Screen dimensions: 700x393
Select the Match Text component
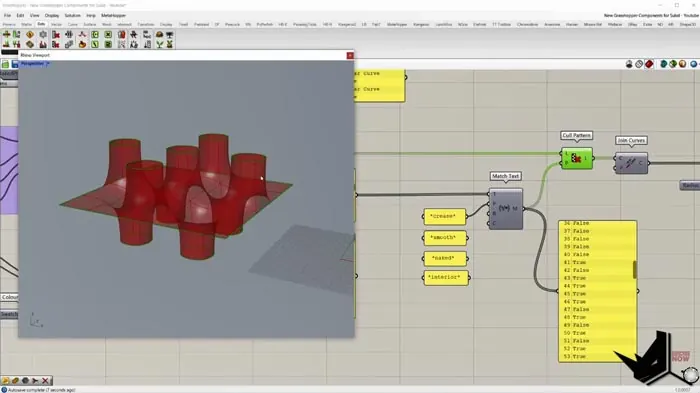point(505,209)
